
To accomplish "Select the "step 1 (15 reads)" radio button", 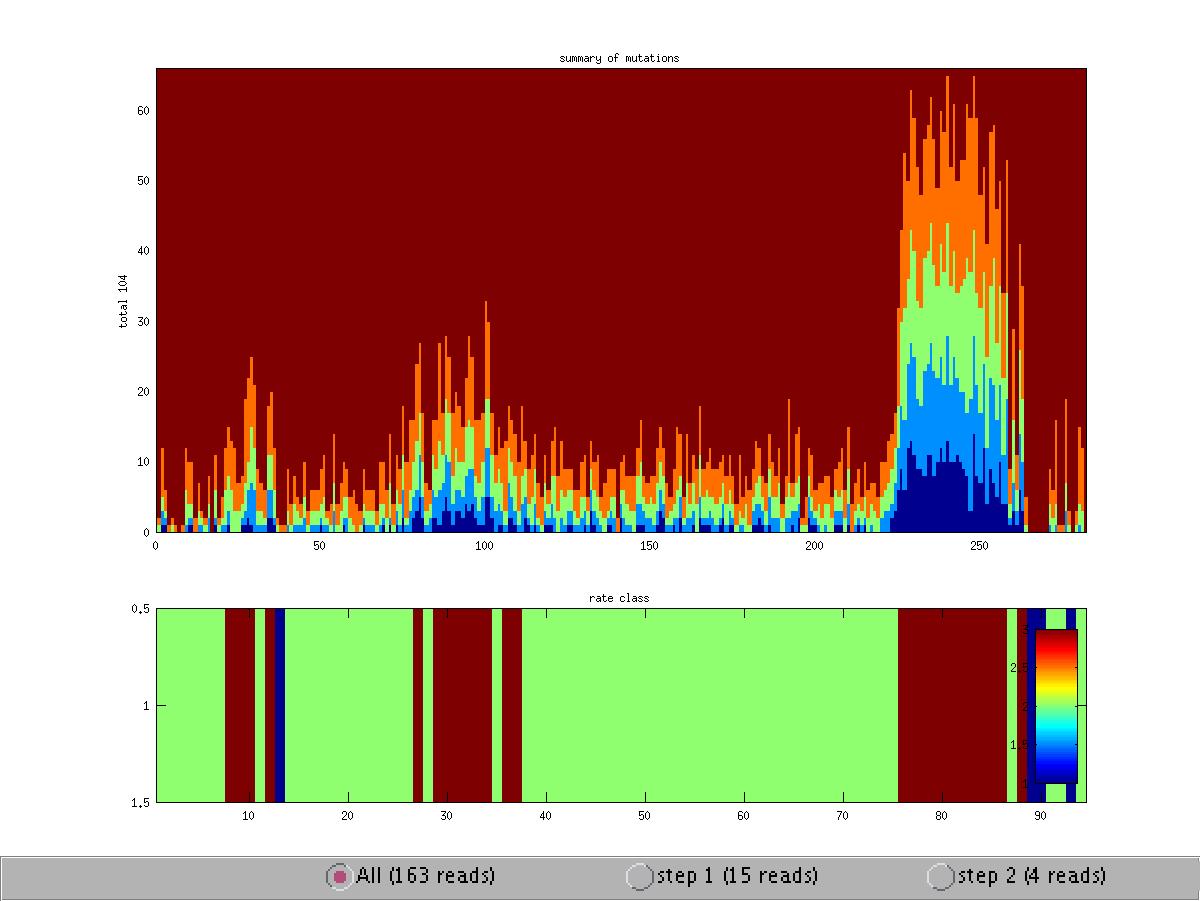I will point(640,876).
